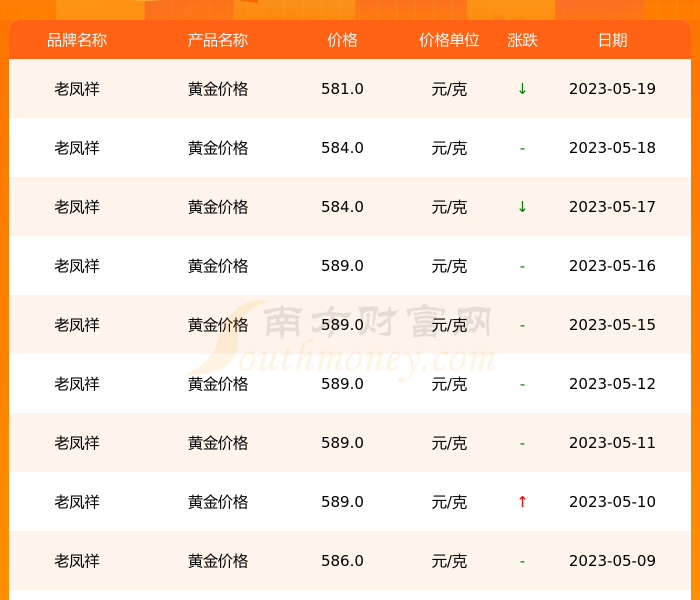Click the 日期 column header
Screen dimensions: 700x600
(x=612, y=40)
